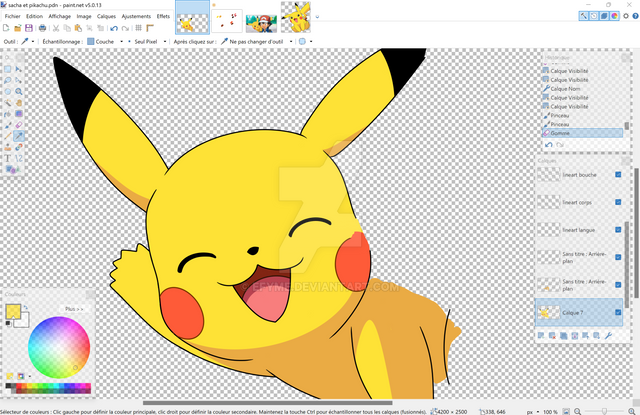Image resolution: width=640 pixels, height=415 pixels.
Task: Select the Color Picker tool in toolbox
Action: (19, 135)
